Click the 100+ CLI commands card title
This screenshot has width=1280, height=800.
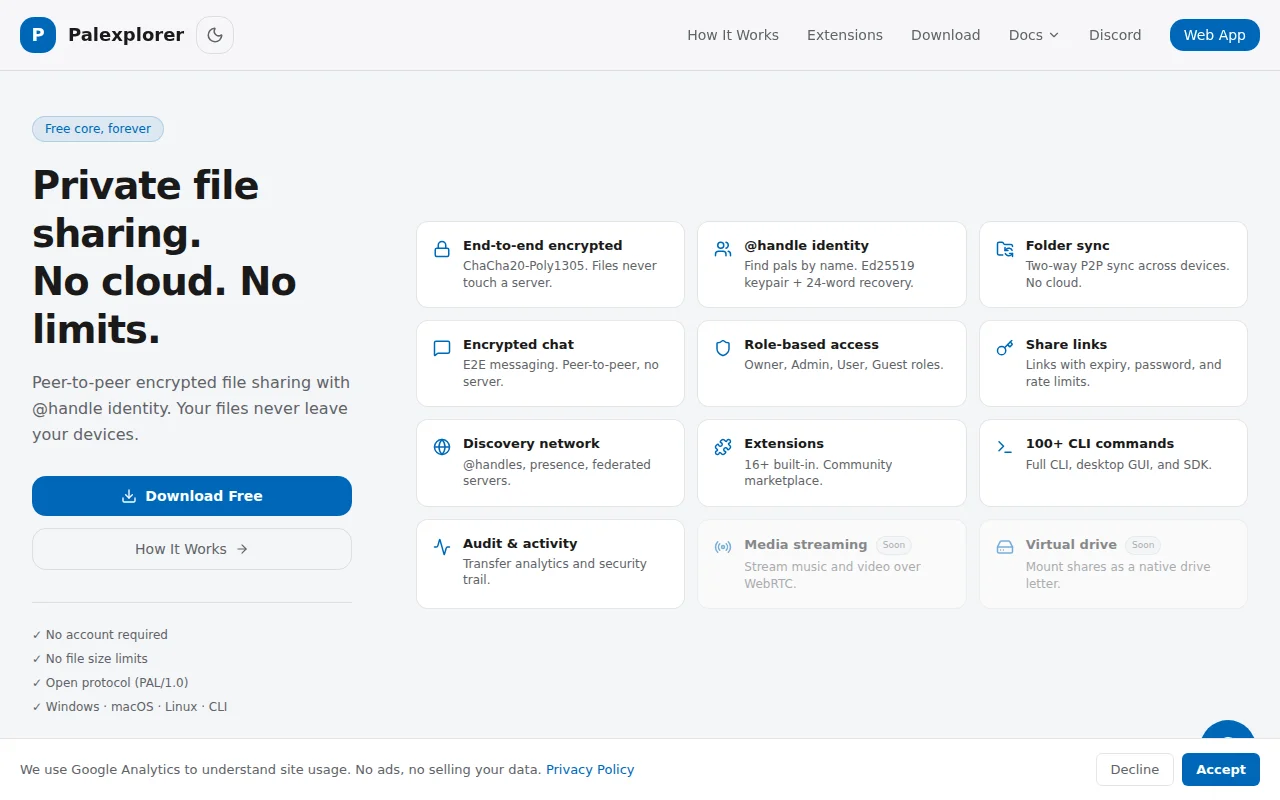click(x=1100, y=443)
